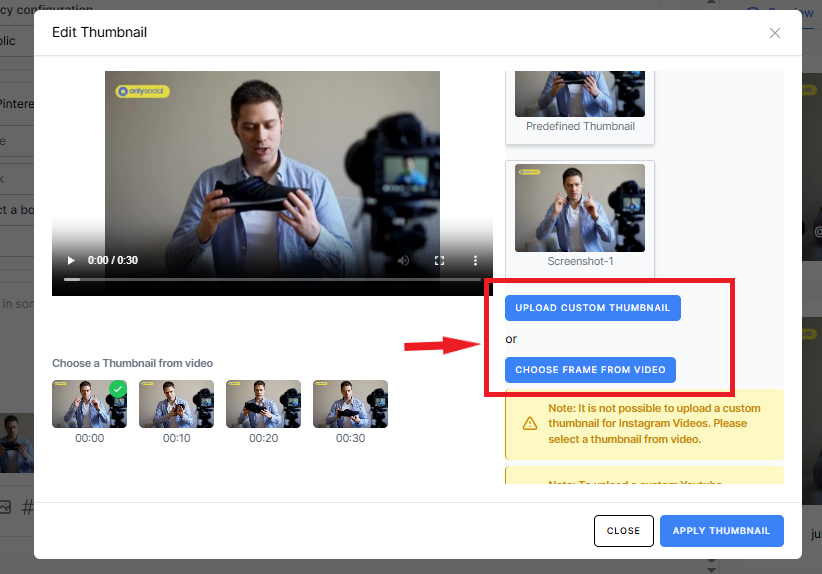
Task: Close the Edit Thumbnail dialog with the X
Action: (x=775, y=33)
